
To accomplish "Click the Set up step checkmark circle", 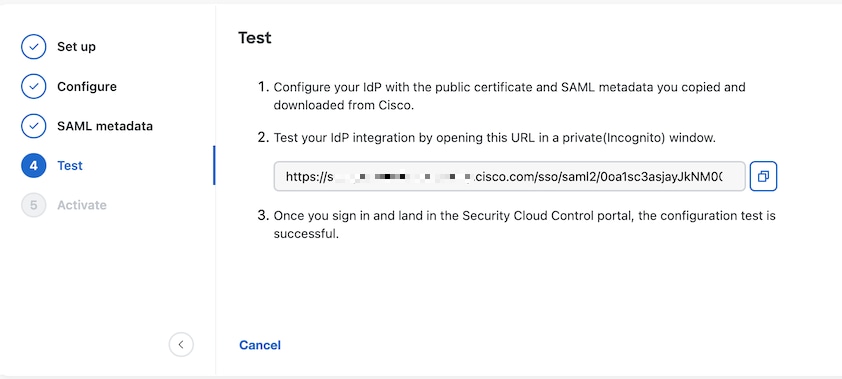I will 34,47.
